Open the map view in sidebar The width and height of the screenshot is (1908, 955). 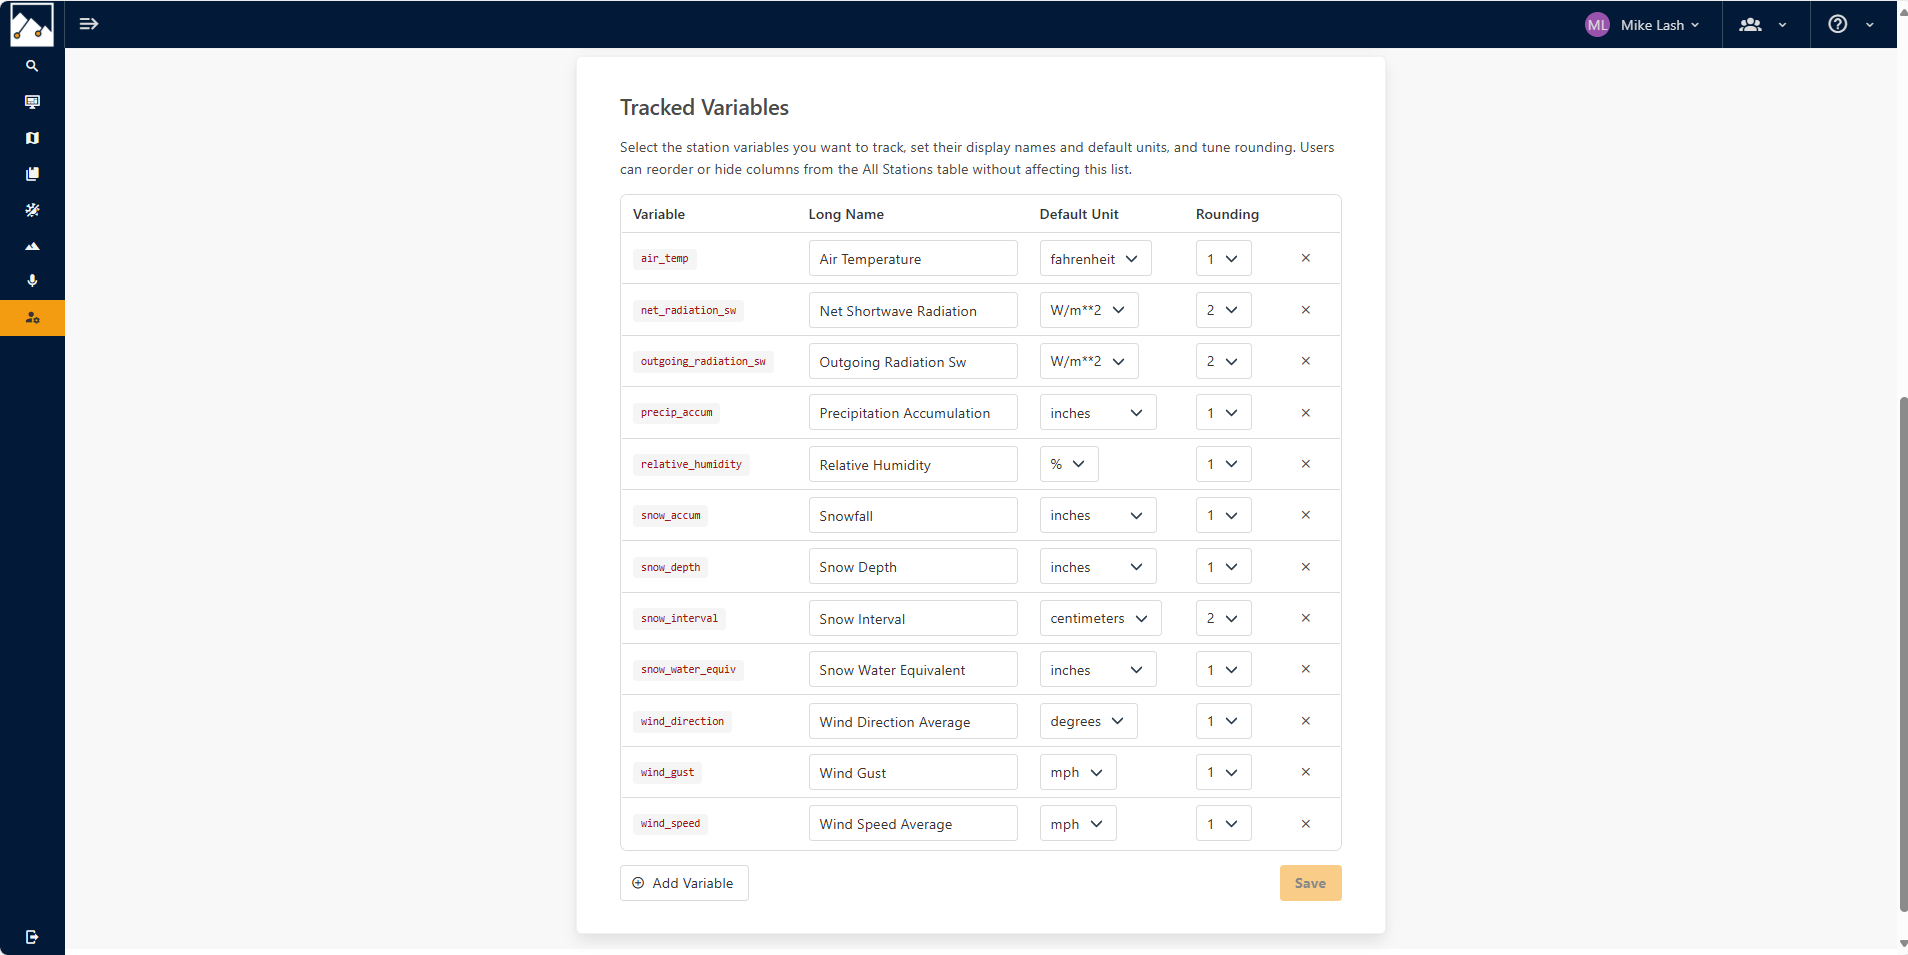[32, 138]
